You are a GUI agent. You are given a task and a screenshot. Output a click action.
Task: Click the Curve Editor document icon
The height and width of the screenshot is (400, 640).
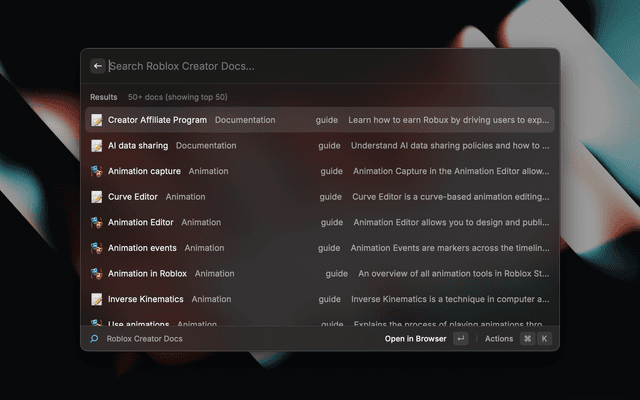point(97,197)
